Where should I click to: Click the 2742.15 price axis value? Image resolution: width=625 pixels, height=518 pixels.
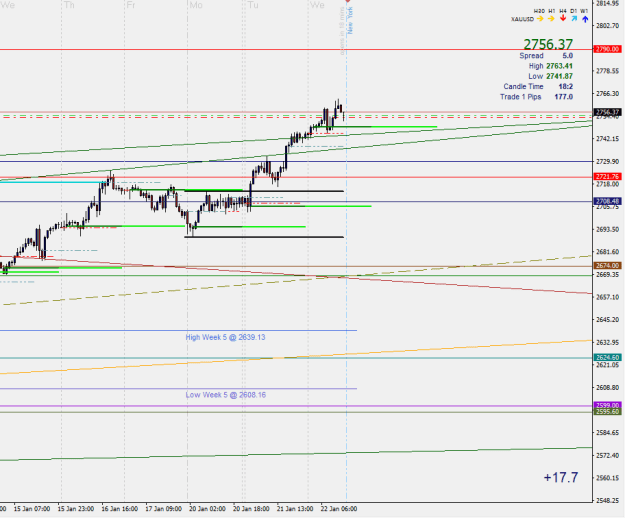point(607,139)
